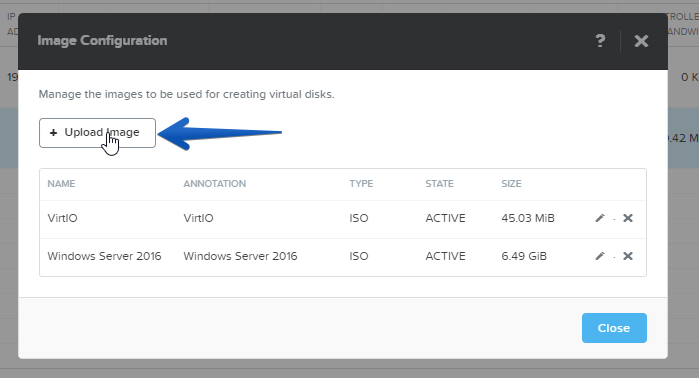Click the Upload Image button
Image resolution: width=699 pixels, height=378 pixels.
click(97, 133)
